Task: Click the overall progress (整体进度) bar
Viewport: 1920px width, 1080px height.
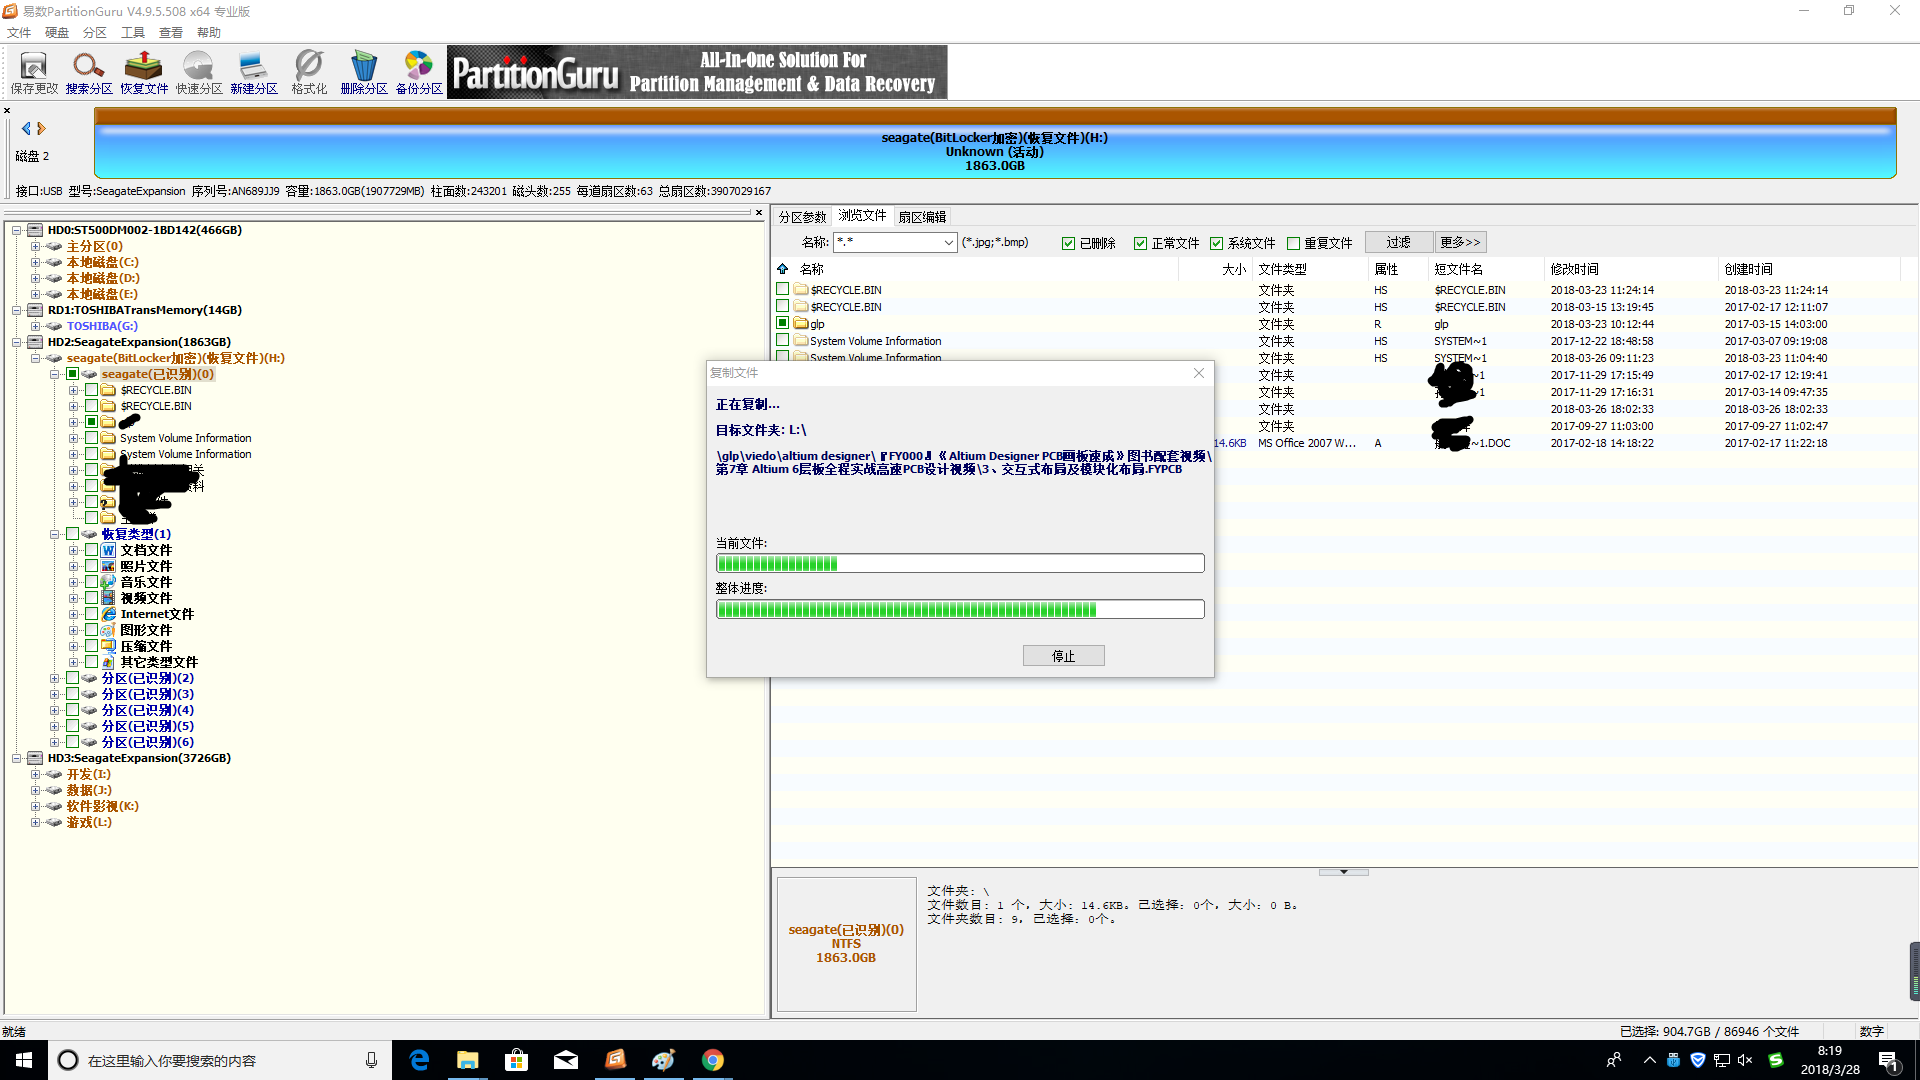Action: tap(960, 609)
